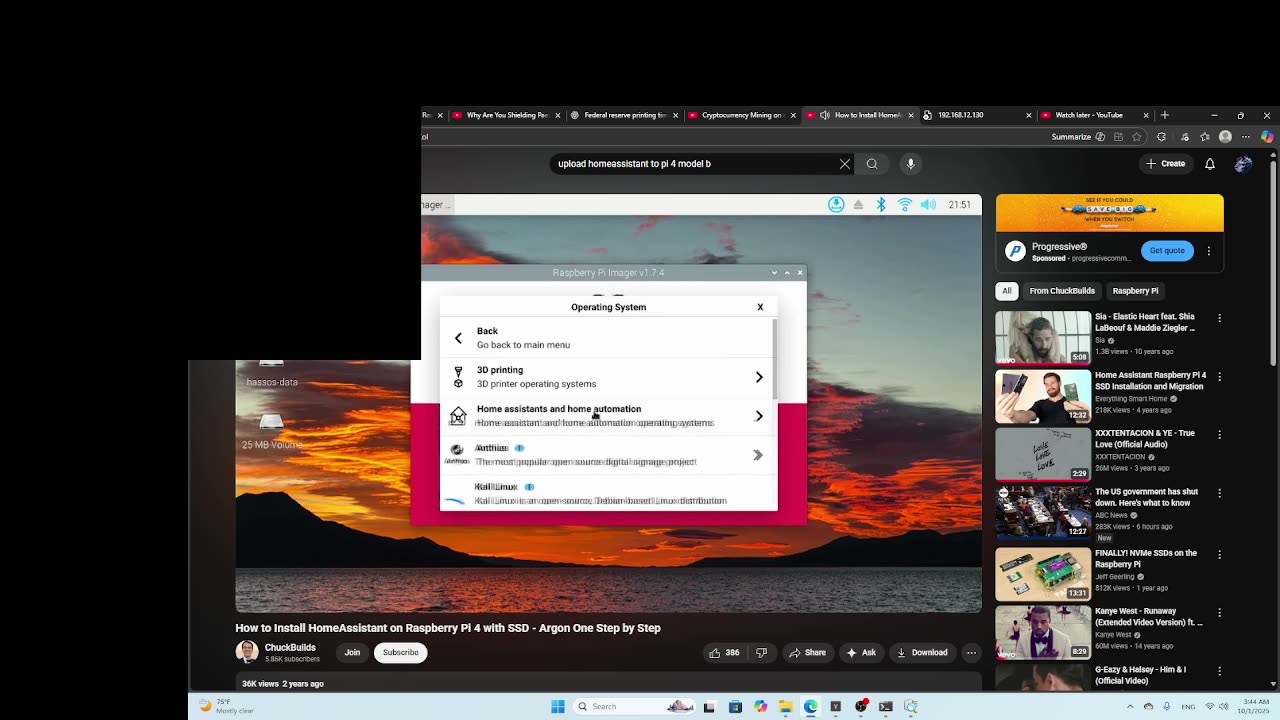This screenshot has height=720, width=1280.
Task: Open options for Home Assistant SSD Installation video
Action: (x=1219, y=377)
